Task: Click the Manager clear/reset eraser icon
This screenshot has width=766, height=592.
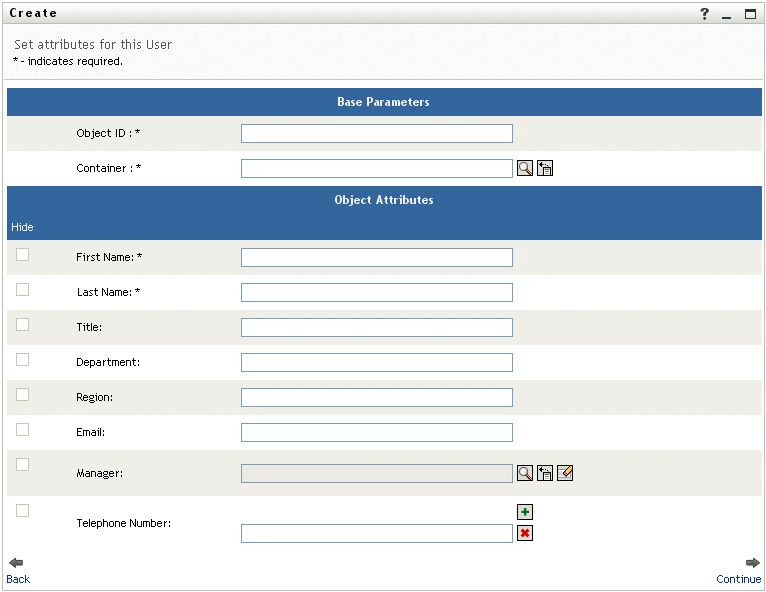Action: click(x=565, y=473)
